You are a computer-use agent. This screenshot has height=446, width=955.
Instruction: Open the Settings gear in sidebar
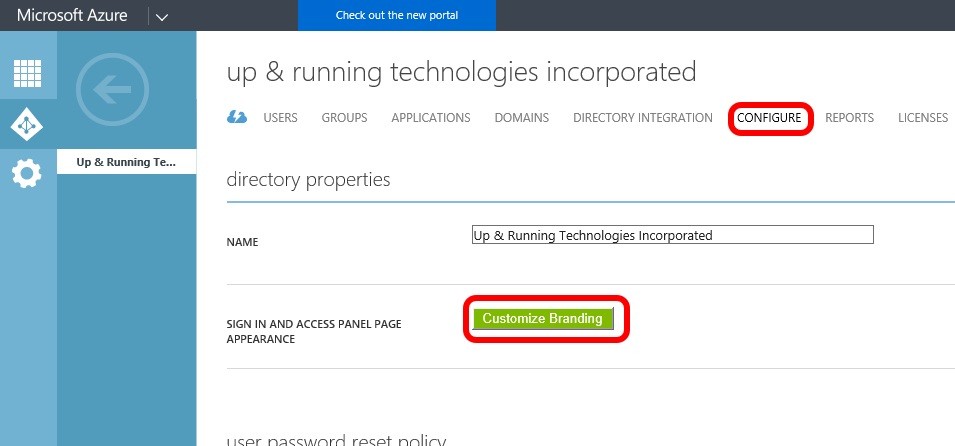coord(27,174)
